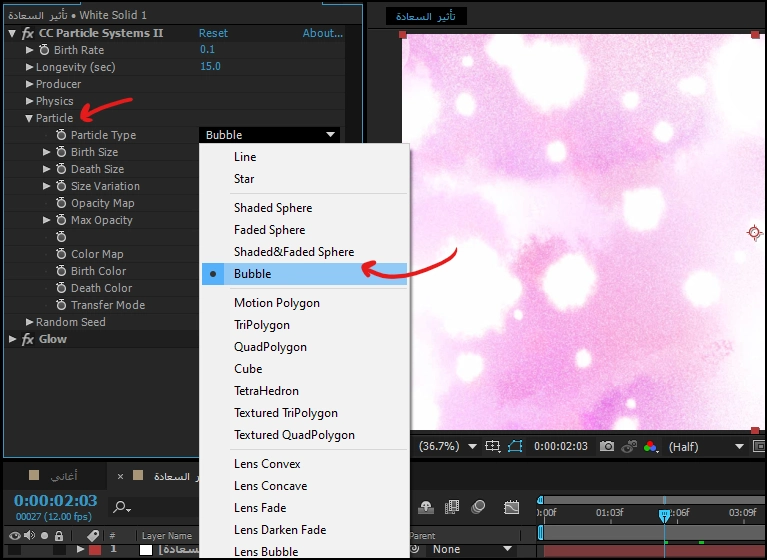Toggle the Death Color stopwatch
Viewport: 767px width, 560px height.
click(61, 288)
